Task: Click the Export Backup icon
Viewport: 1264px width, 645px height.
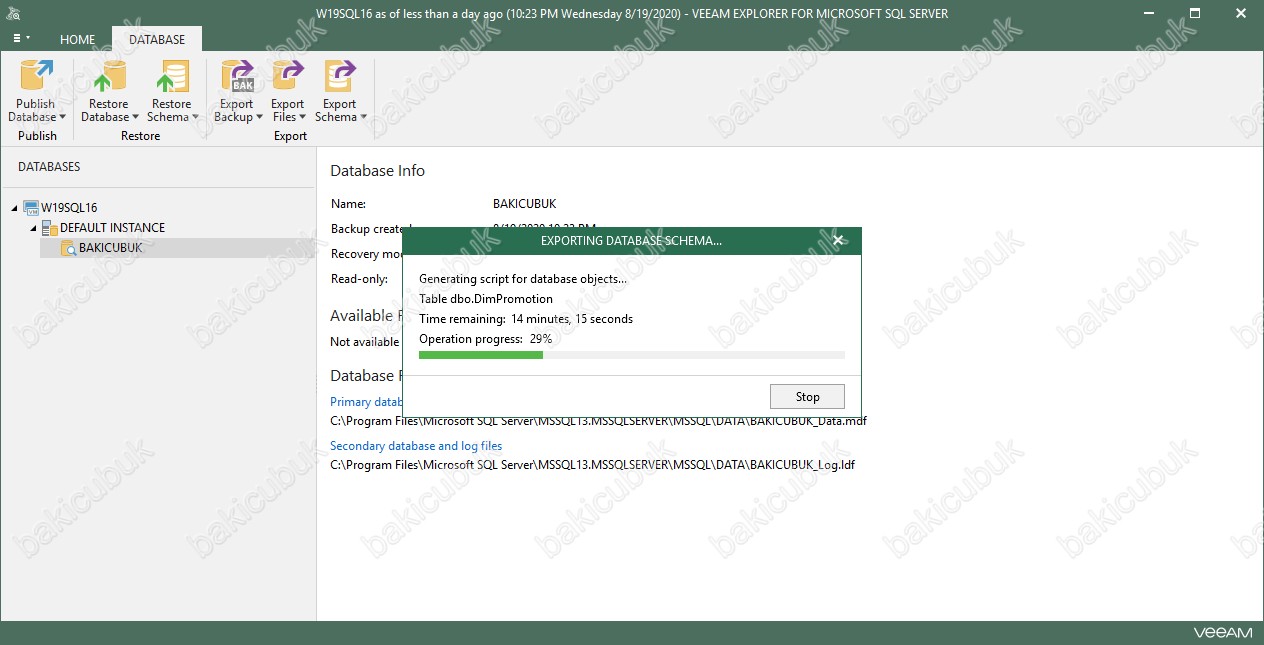Action: coord(237,77)
